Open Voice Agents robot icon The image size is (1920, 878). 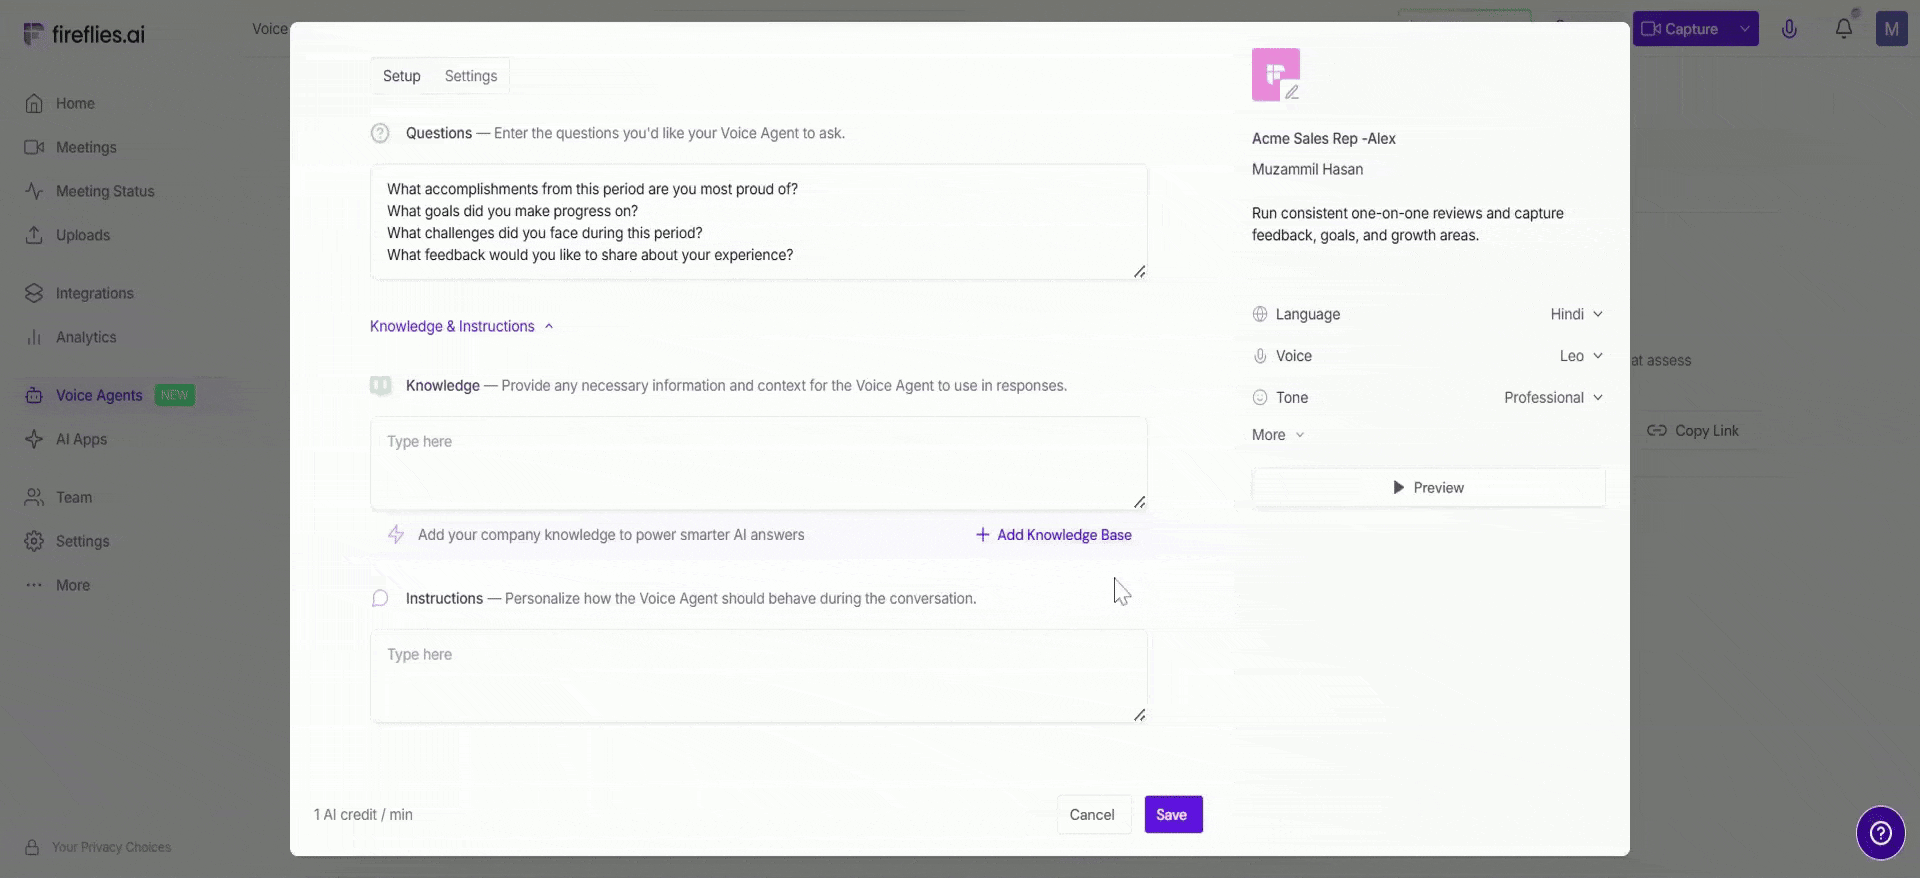coord(34,395)
